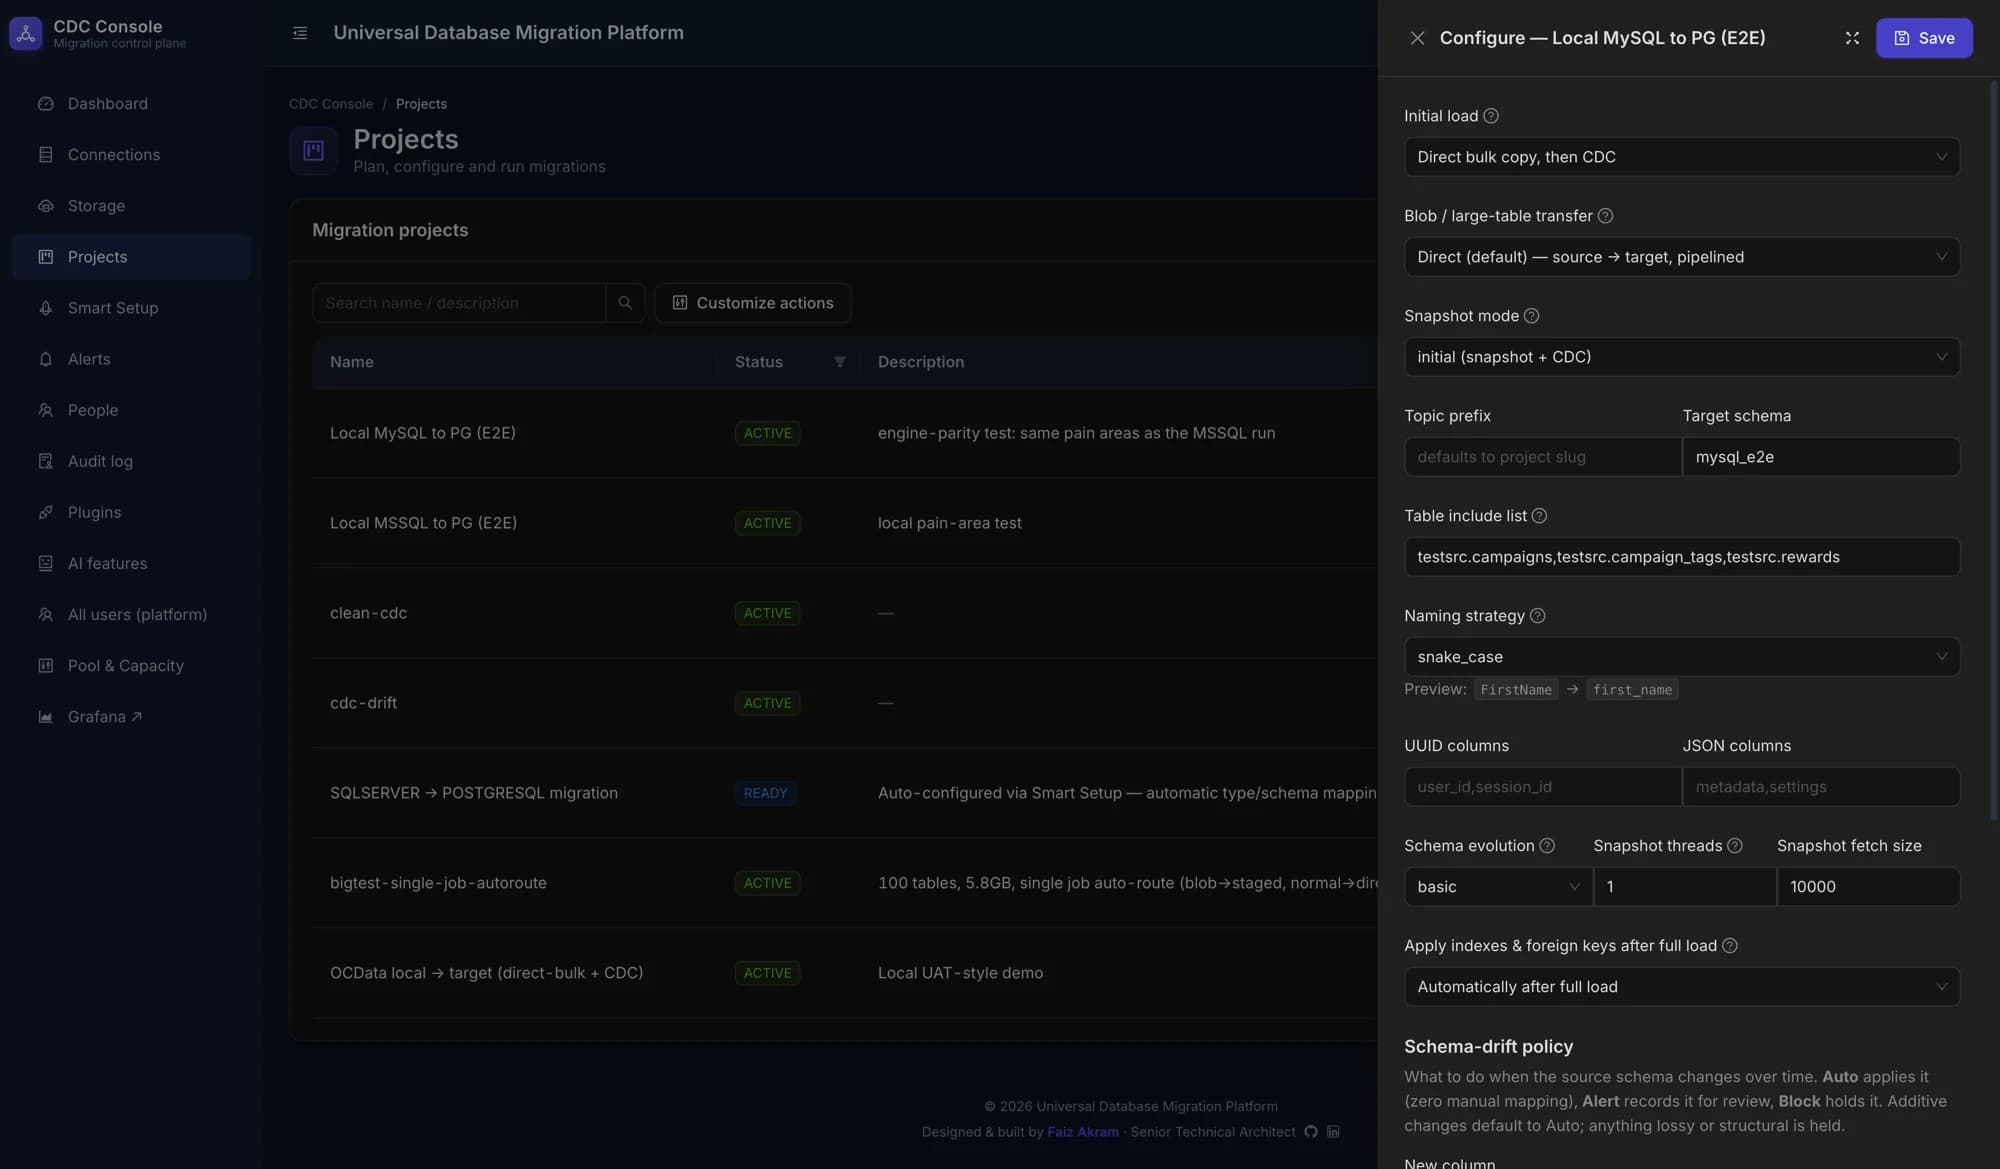Screen dimensions: 2000x1169
Task: Click the Status column filter icon
Action: [840, 362]
